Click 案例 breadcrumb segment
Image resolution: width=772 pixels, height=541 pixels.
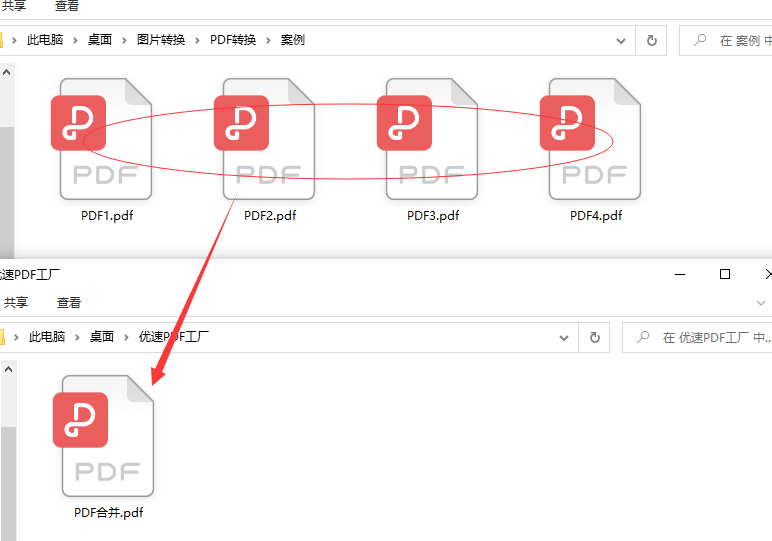293,40
